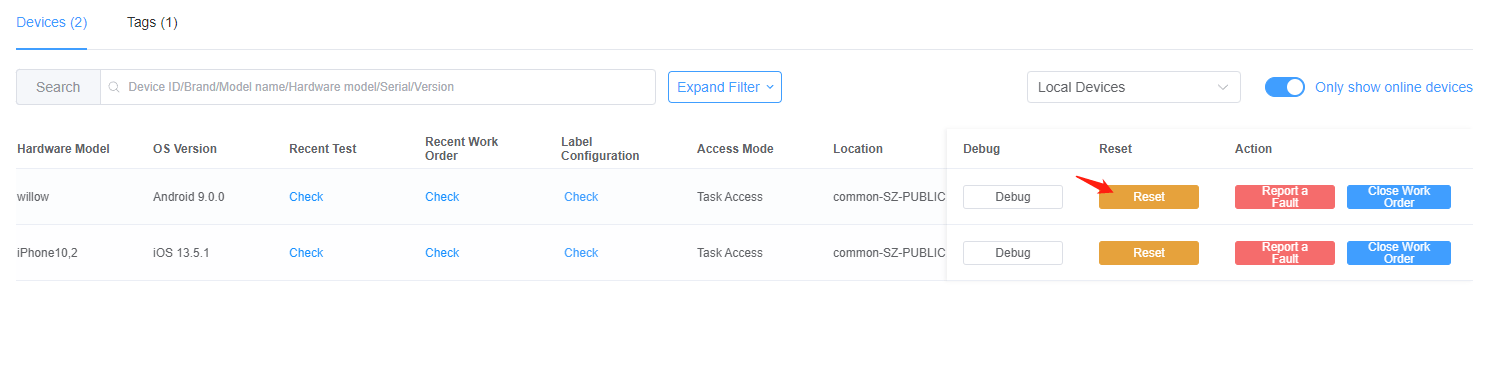The image size is (1486, 373).
Task: Click Recent Work Order Check for iPhone10,2
Action: [x=442, y=253]
